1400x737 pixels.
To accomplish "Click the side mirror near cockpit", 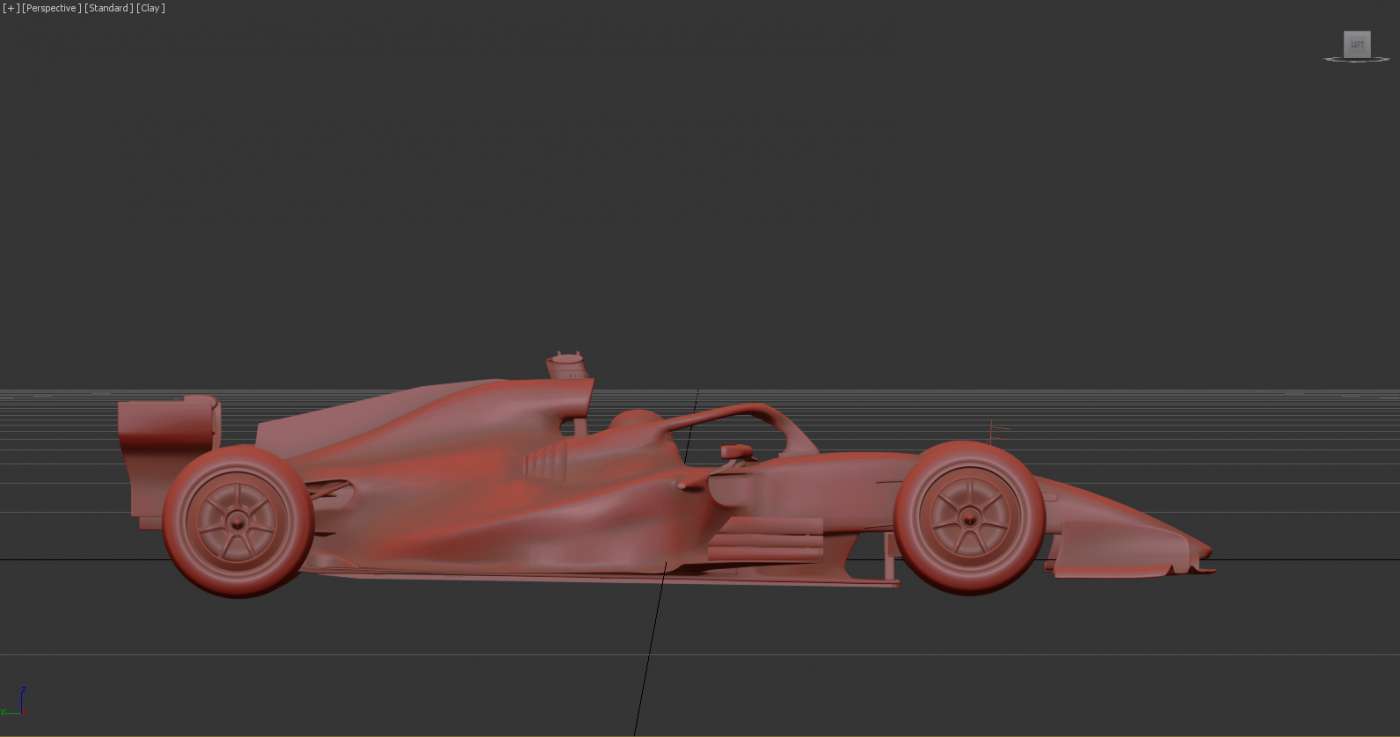I will point(735,453).
